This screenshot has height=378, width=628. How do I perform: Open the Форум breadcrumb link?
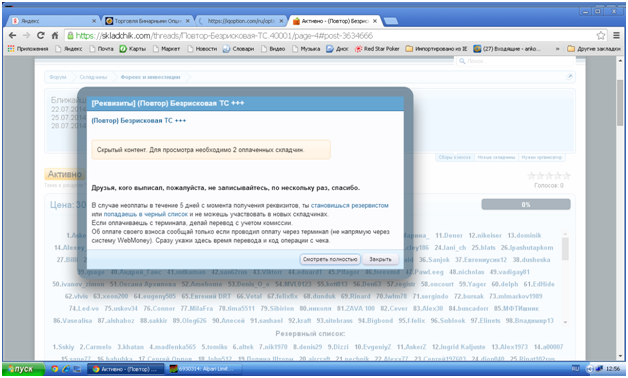tap(58, 77)
